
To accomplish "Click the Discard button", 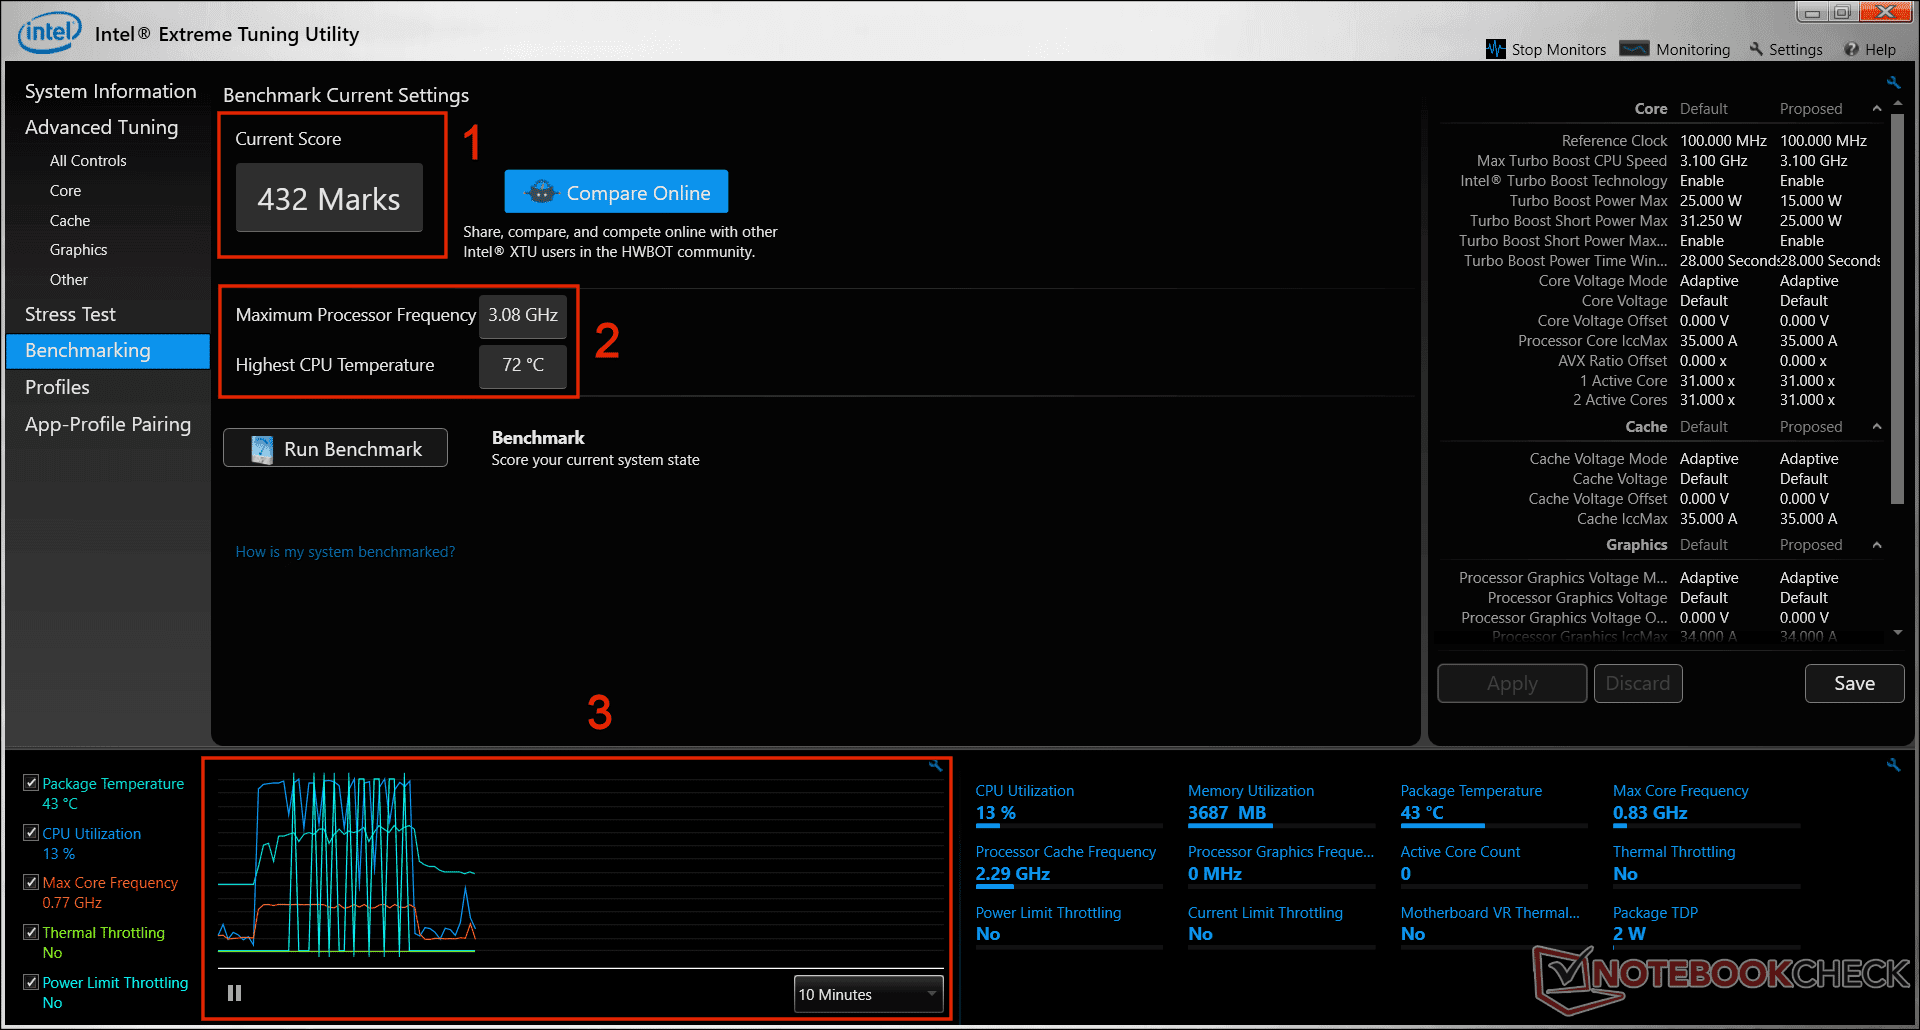I will click(1638, 683).
